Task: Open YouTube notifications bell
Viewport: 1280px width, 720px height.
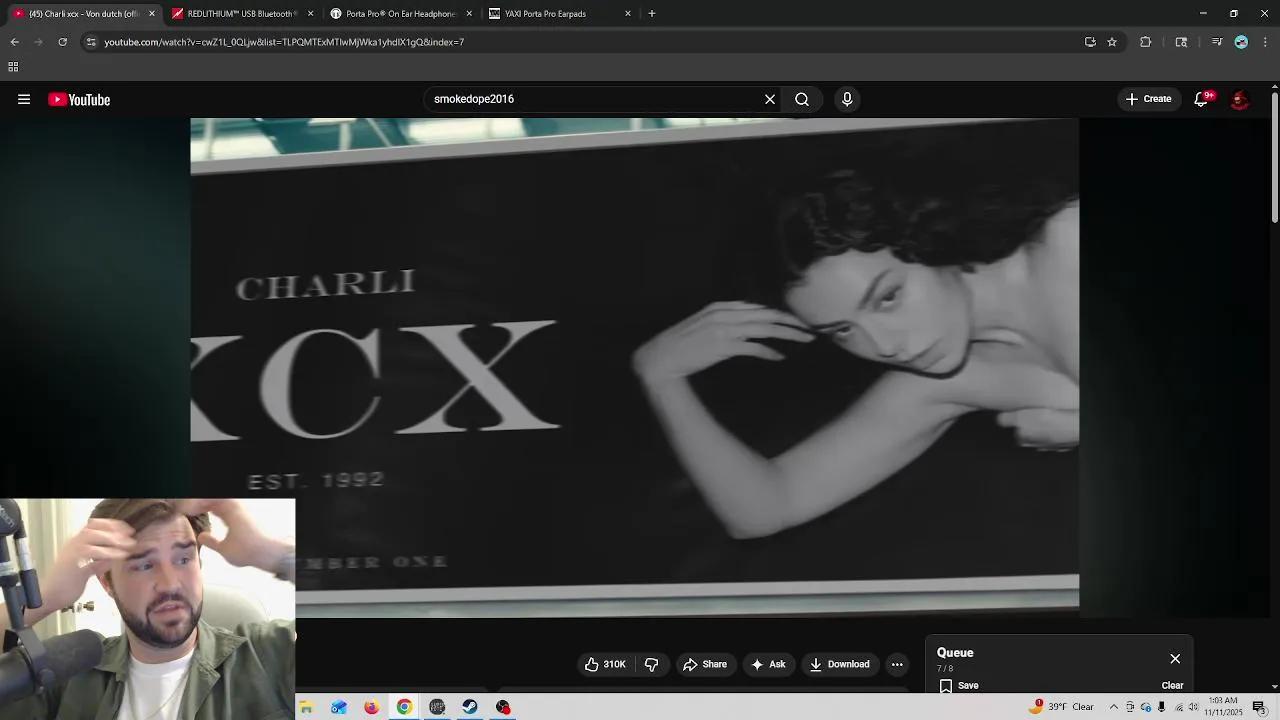Action: click(1201, 99)
